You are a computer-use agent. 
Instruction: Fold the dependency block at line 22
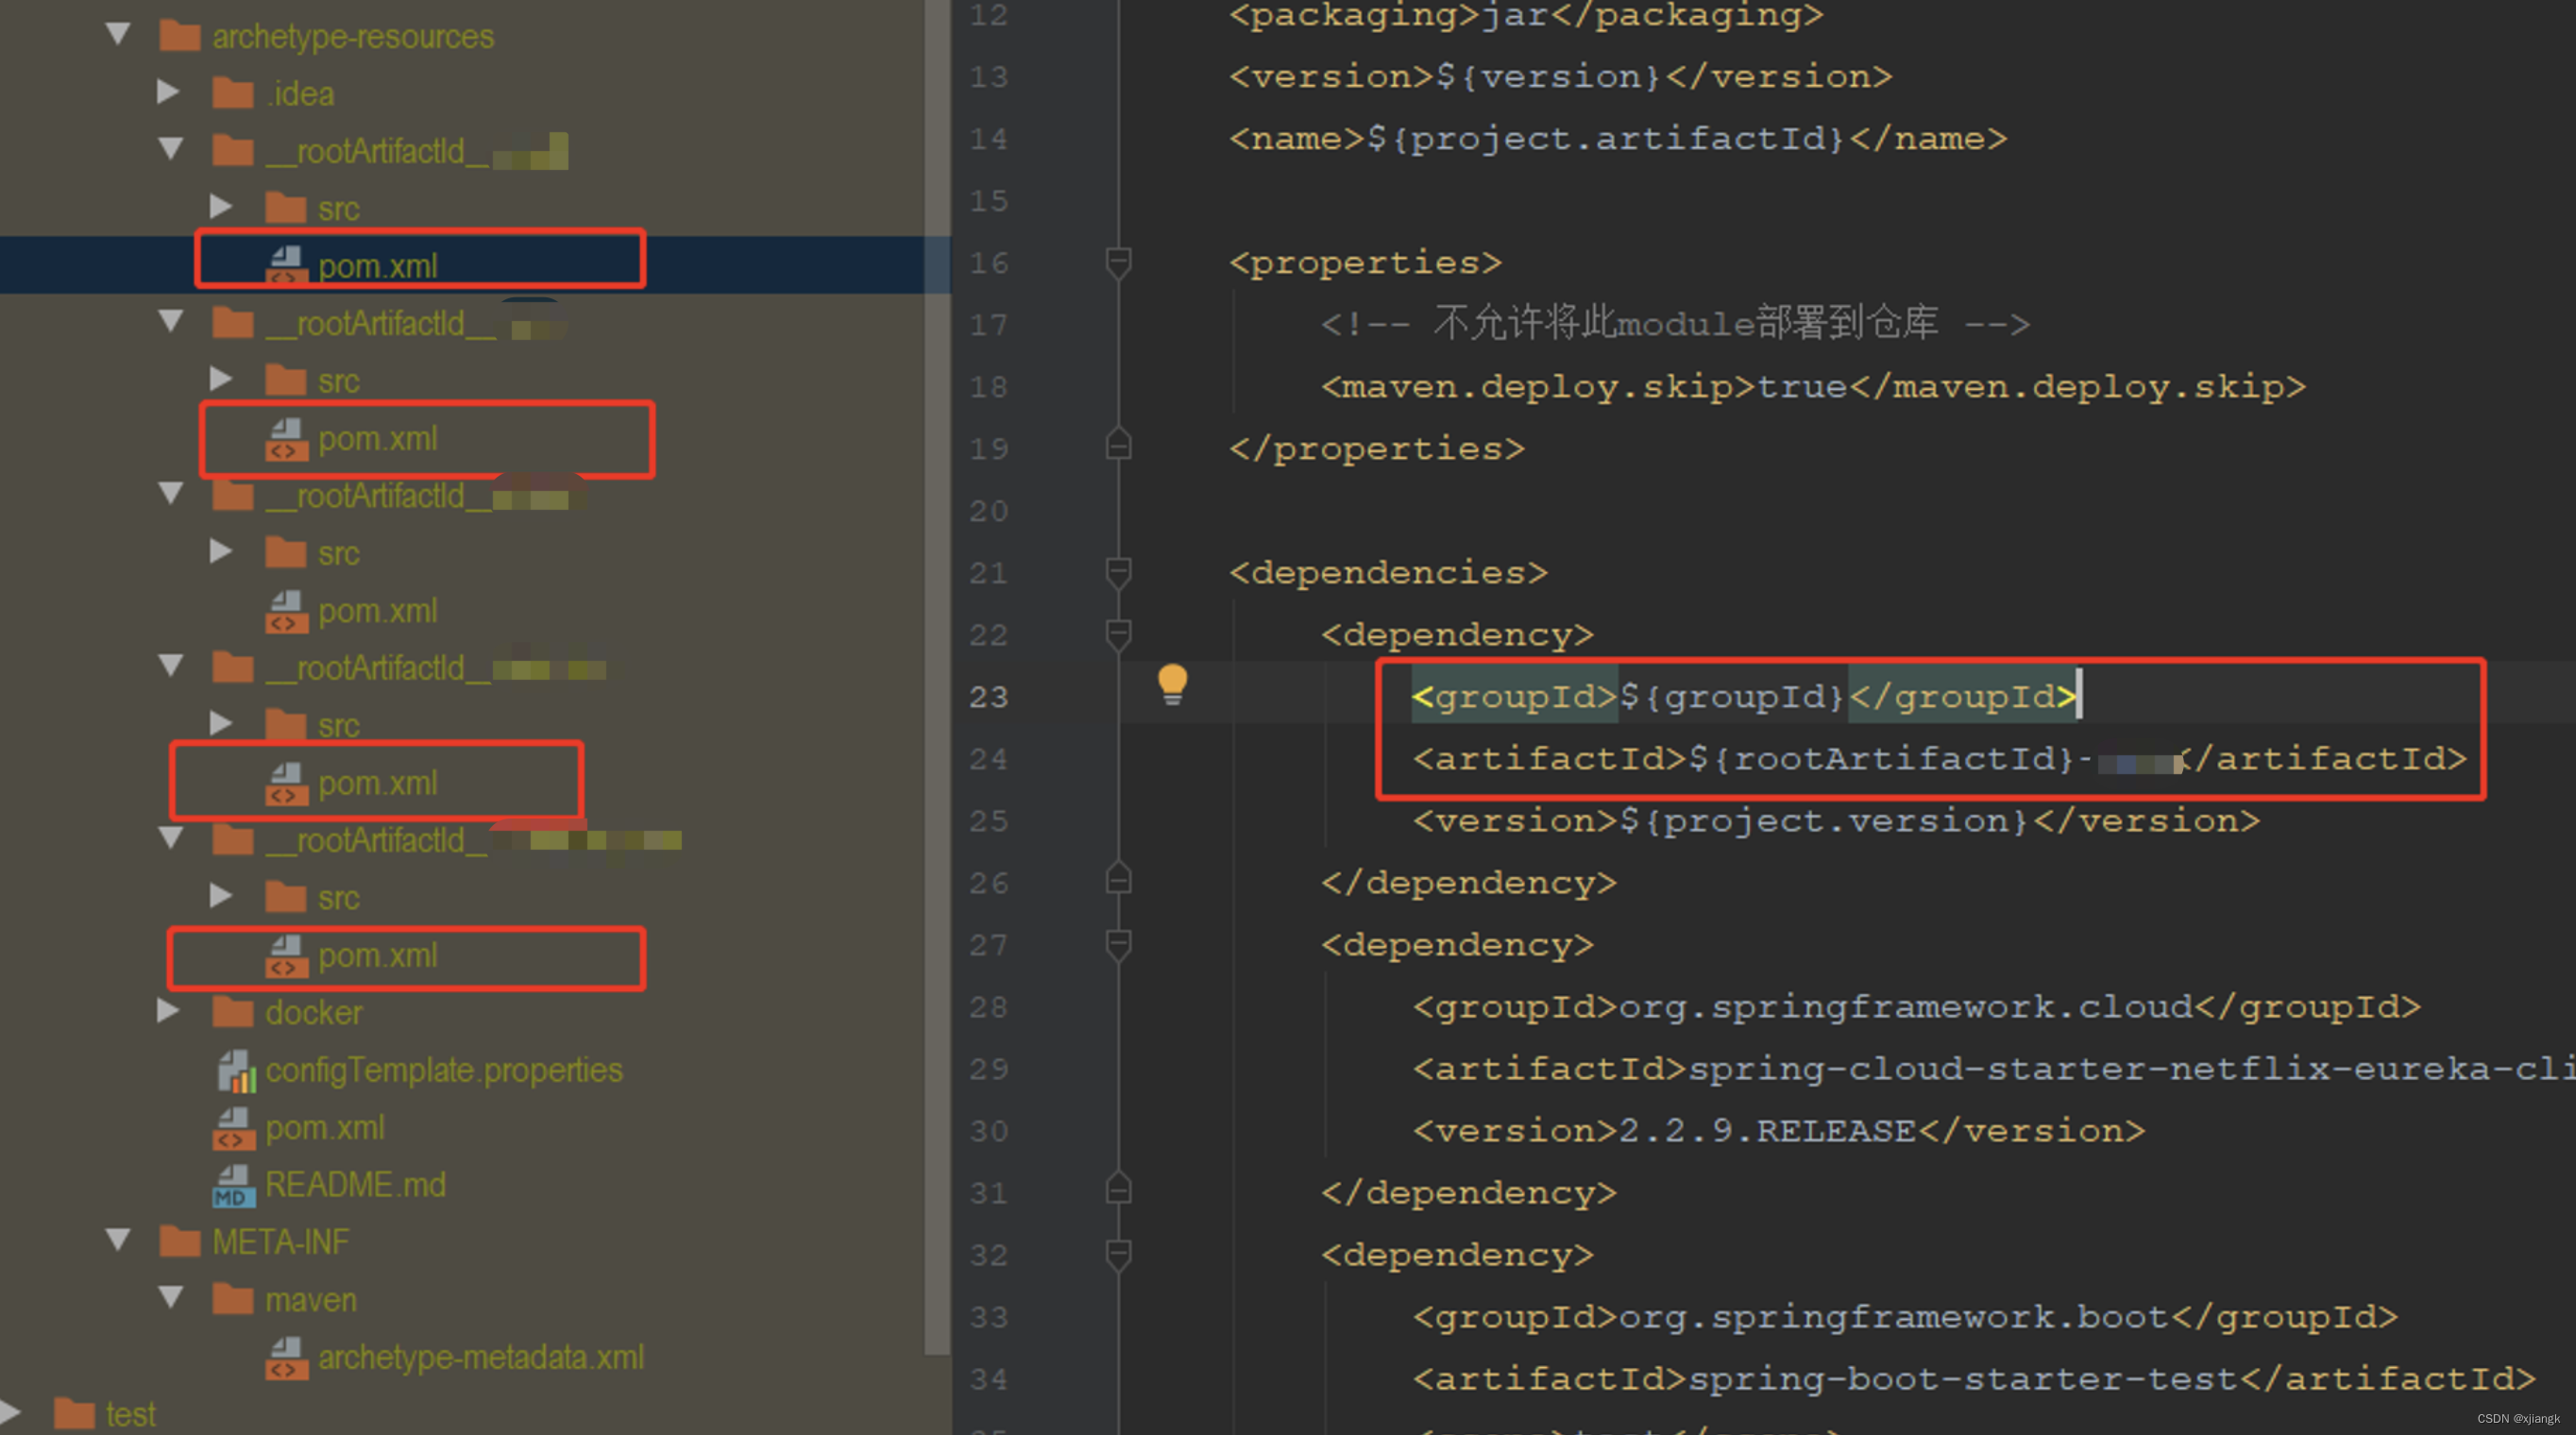pos(1118,635)
